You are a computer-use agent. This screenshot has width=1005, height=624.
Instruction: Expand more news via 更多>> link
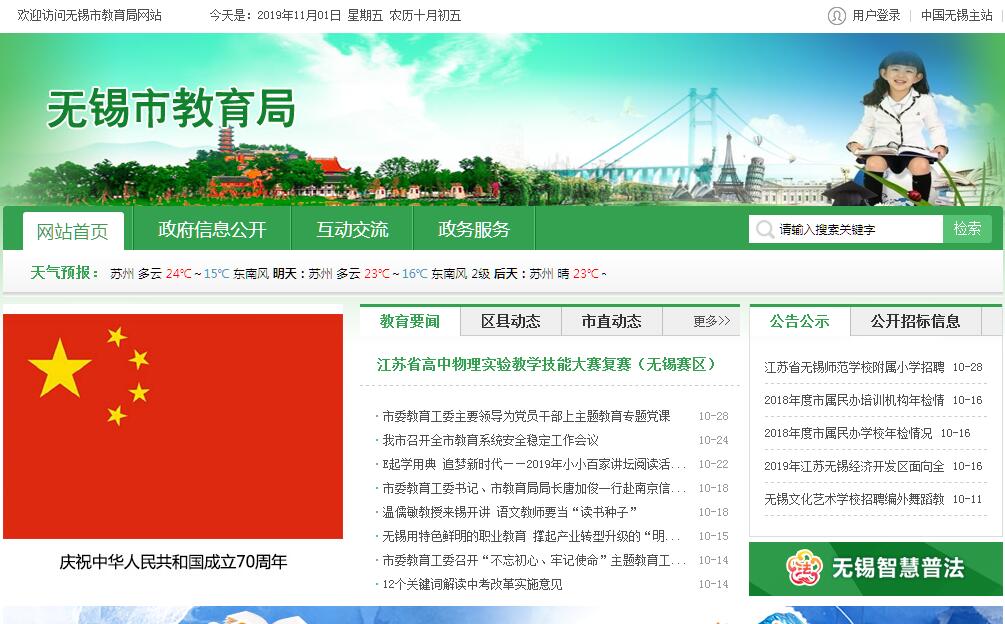click(x=711, y=321)
